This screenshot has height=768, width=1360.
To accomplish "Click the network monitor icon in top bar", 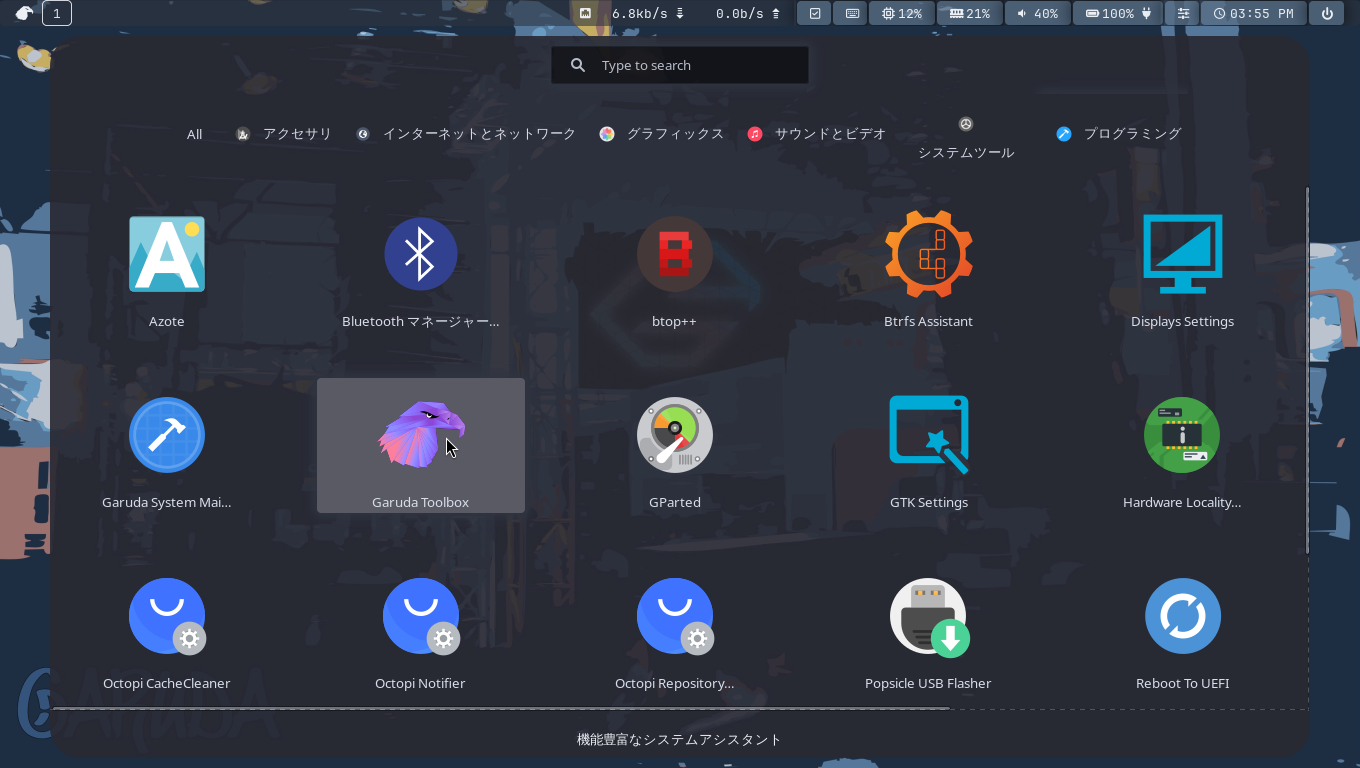I will click(586, 13).
